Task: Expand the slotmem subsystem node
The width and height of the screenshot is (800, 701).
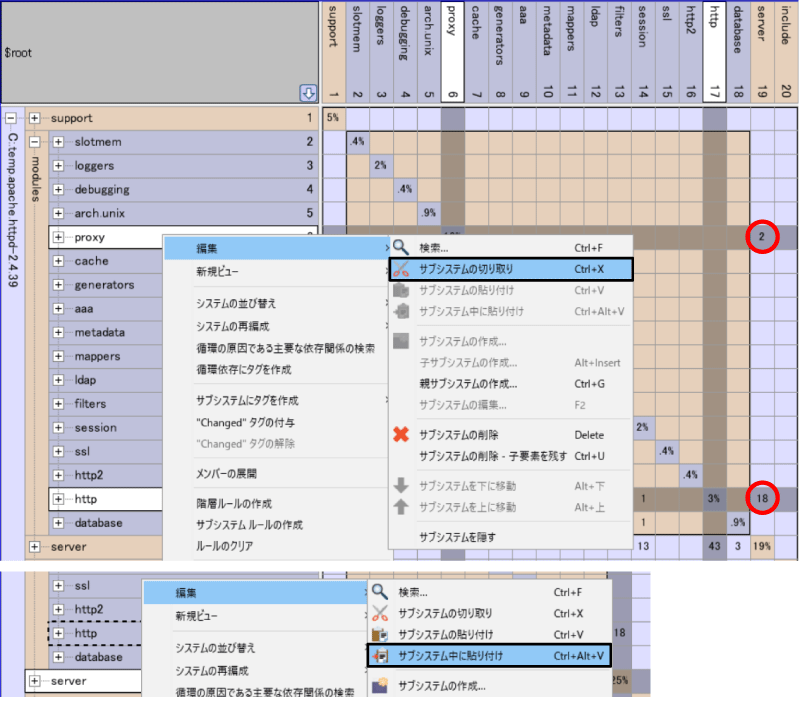Action: point(58,142)
